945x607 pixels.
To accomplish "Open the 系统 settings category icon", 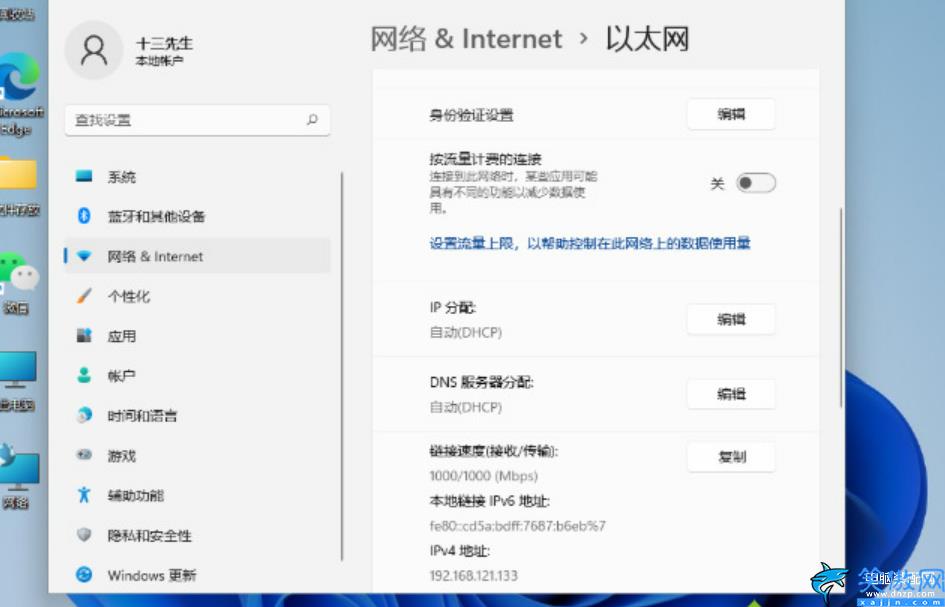I will 84,176.
